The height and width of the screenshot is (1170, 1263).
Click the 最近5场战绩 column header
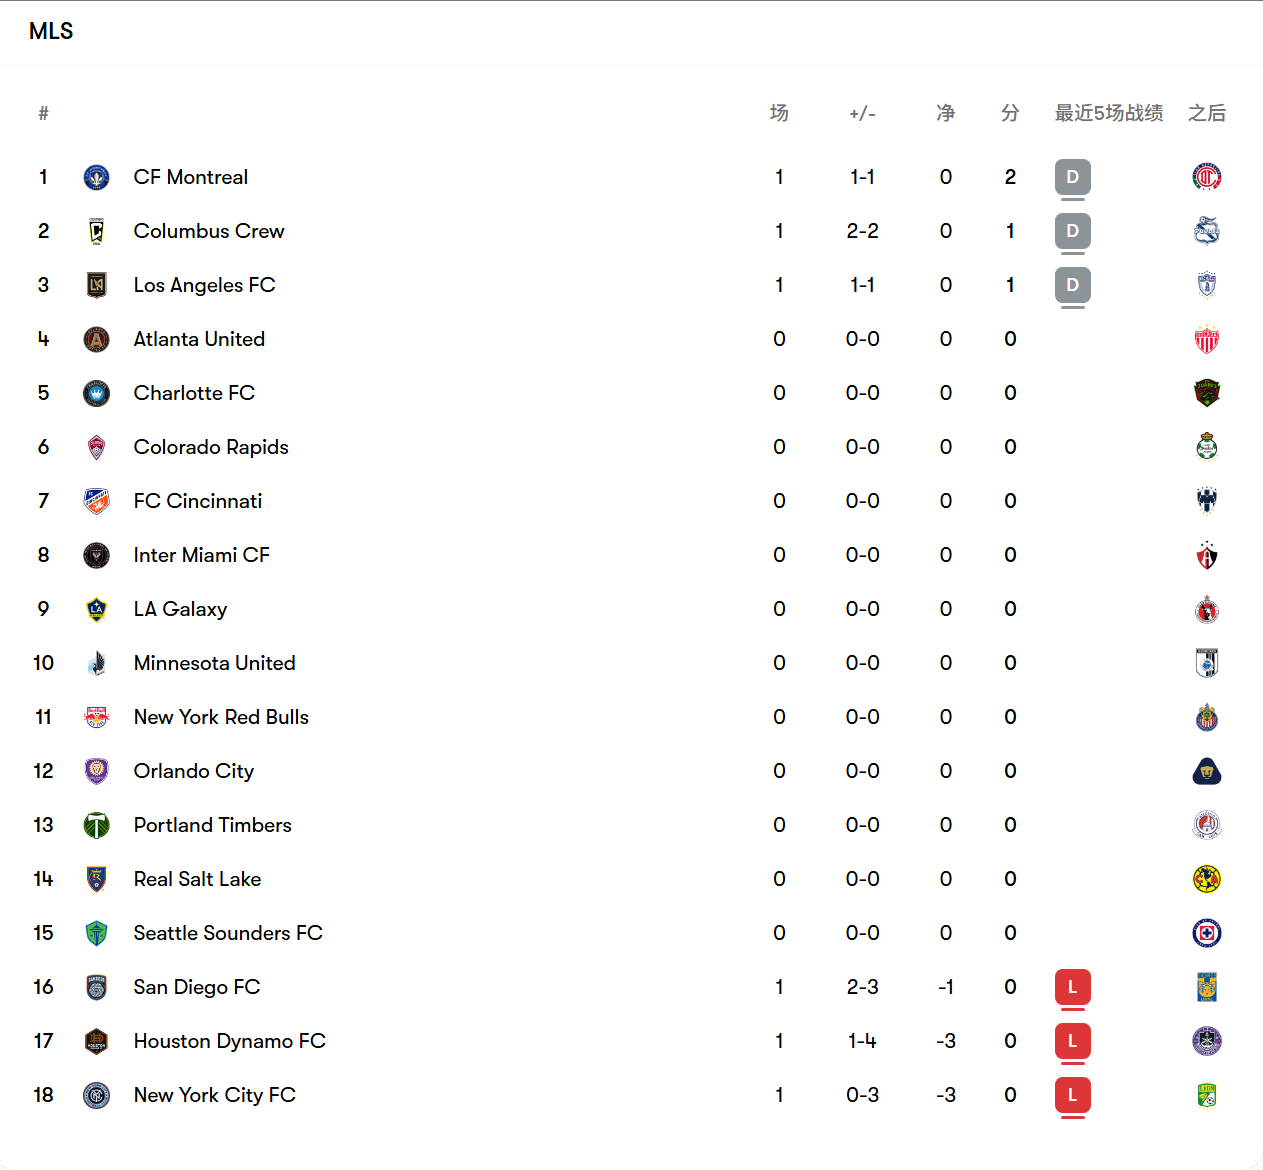[1109, 113]
